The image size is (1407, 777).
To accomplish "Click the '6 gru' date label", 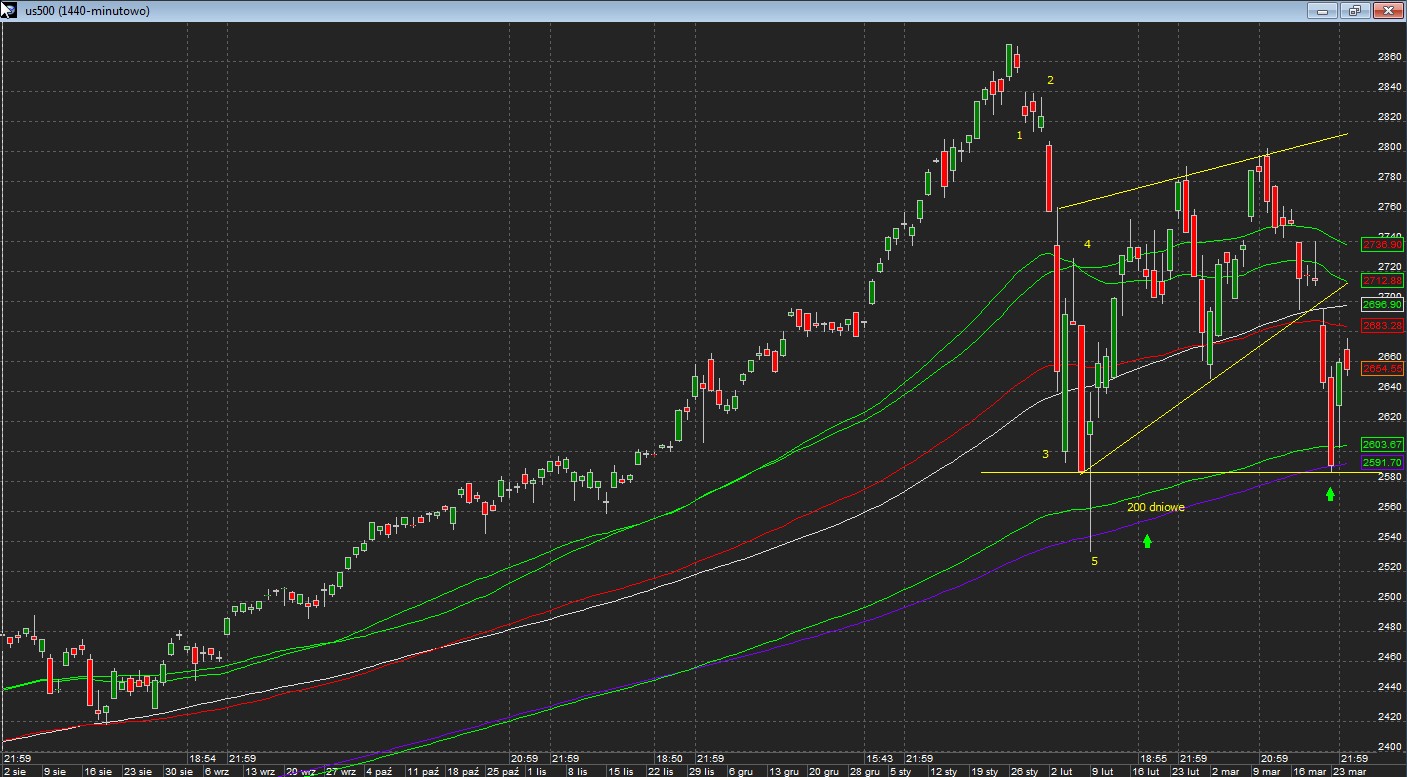I will pos(741,771).
